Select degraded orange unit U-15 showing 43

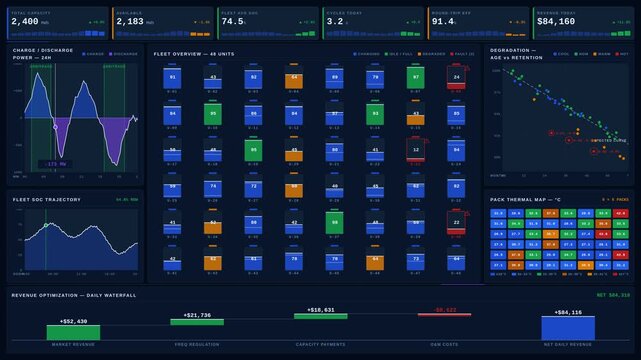[x=415, y=114]
